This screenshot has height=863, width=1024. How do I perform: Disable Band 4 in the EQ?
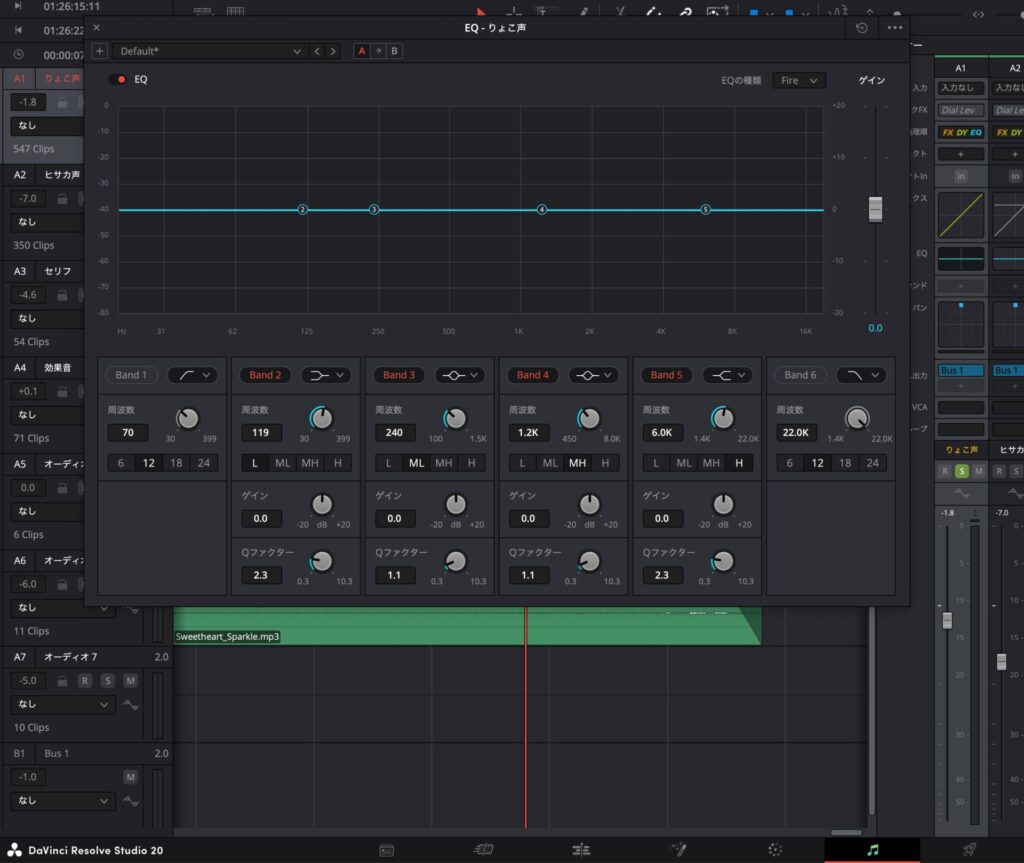(533, 375)
